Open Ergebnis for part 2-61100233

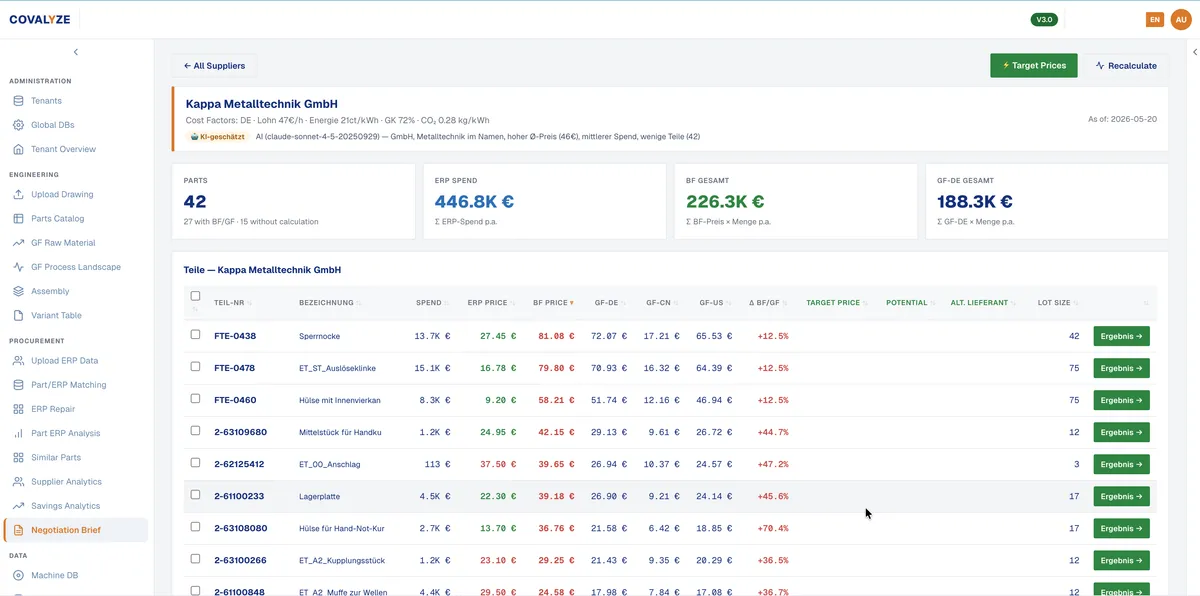(x=1121, y=496)
